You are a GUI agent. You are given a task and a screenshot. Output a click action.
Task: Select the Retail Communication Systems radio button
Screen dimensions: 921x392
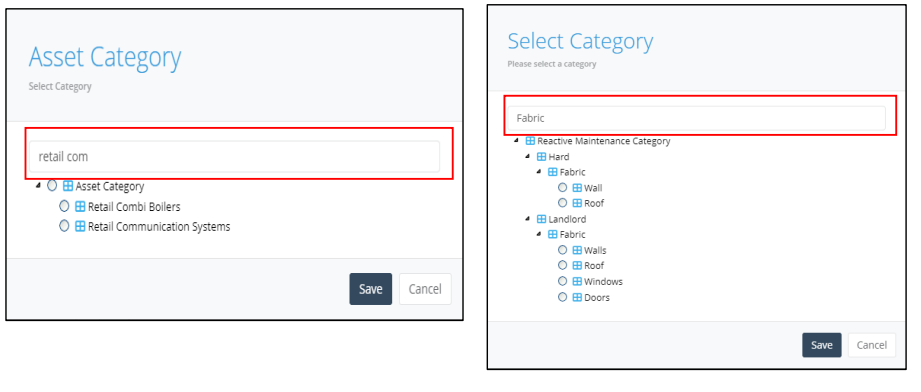65,226
